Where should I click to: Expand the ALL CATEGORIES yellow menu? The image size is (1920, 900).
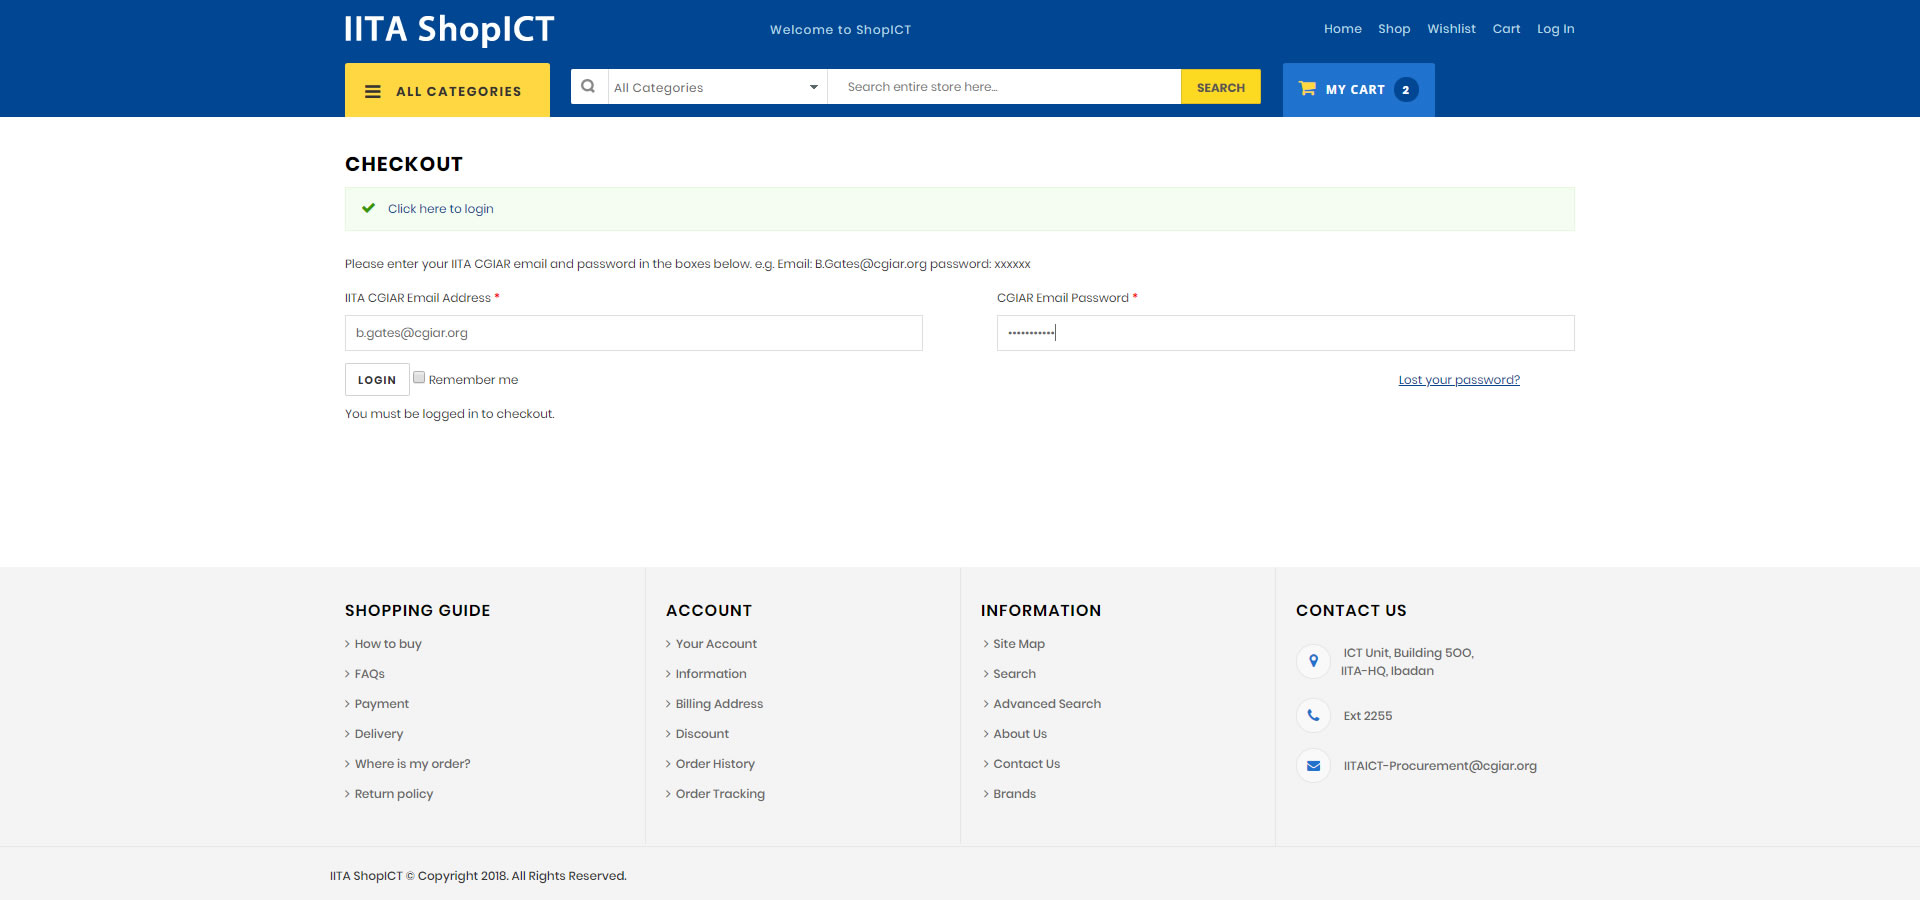point(447,90)
